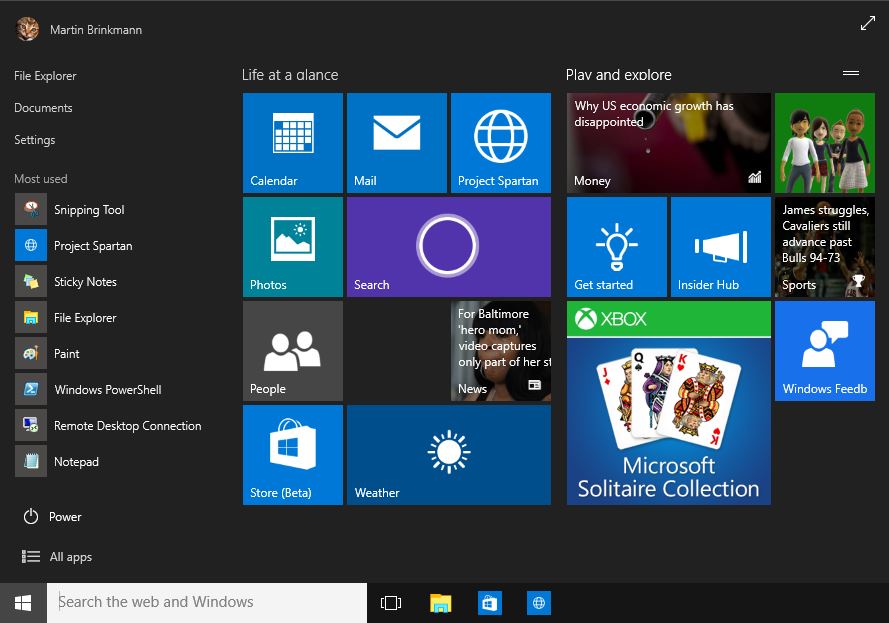Open the Xbox avatars tile
Image resolution: width=889 pixels, height=623 pixels.
click(x=825, y=143)
